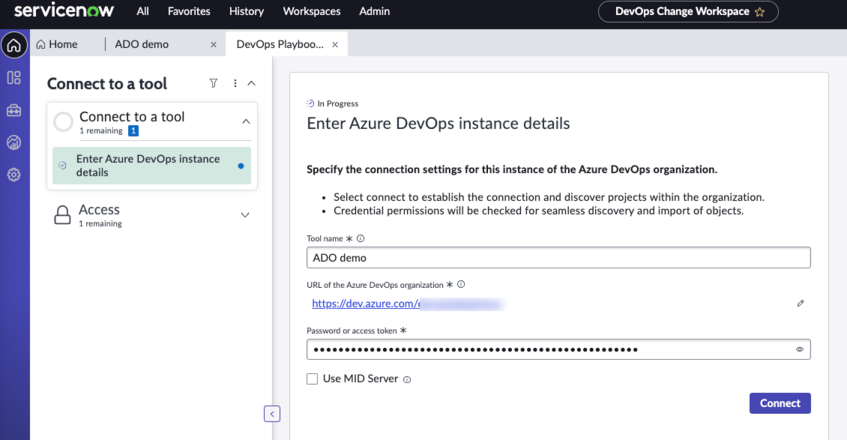Click the Connect button

(x=779, y=403)
